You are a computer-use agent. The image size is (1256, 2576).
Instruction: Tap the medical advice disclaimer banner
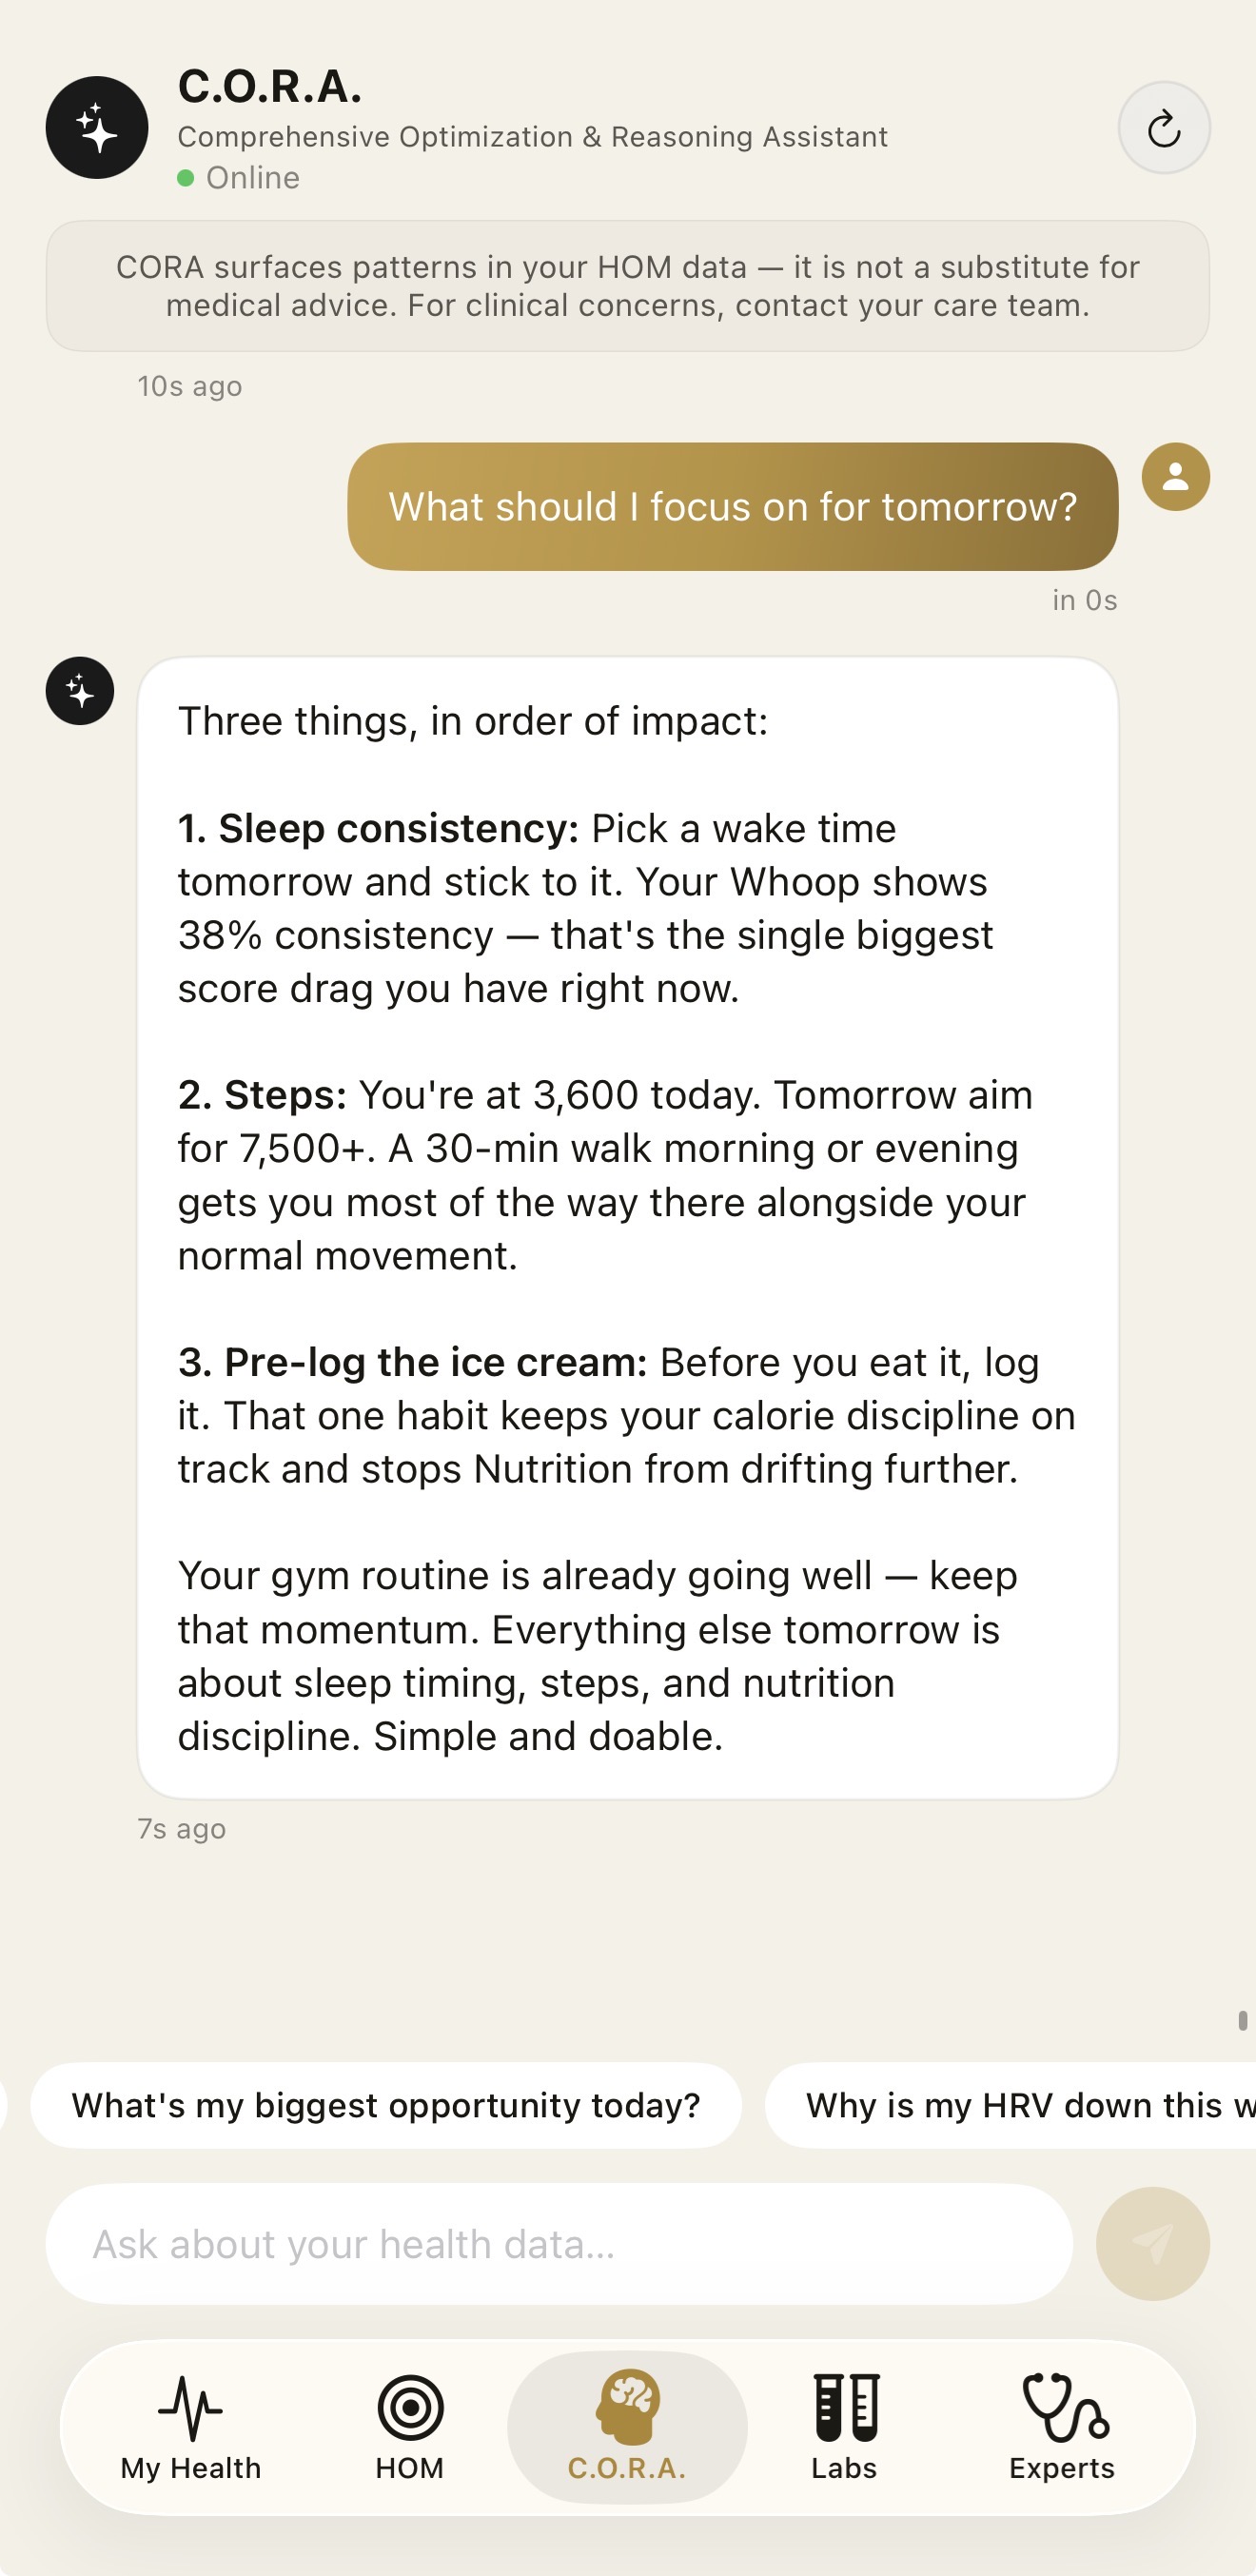coord(628,286)
